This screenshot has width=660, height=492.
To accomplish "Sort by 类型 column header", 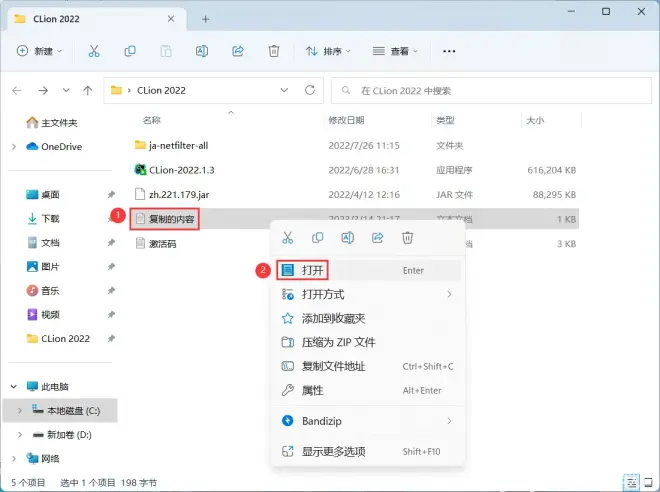I will click(445, 120).
